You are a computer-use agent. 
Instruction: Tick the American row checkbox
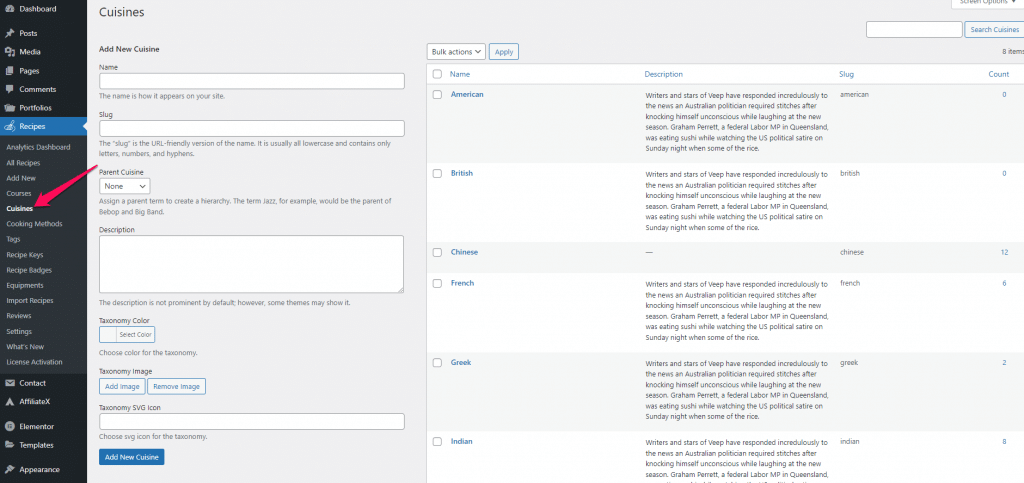click(438, 95)
